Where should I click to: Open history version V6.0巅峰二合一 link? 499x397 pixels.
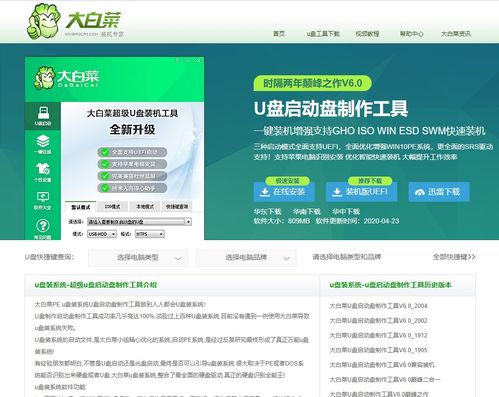click(385, 380)
